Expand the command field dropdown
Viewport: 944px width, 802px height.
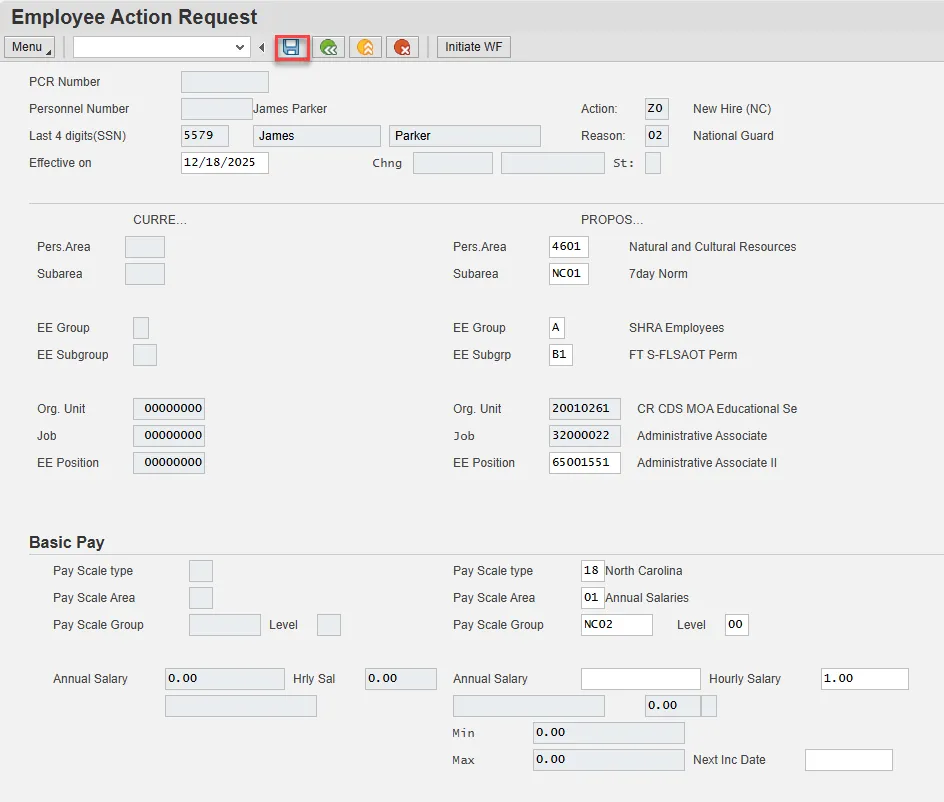click(x=240, y=47)
